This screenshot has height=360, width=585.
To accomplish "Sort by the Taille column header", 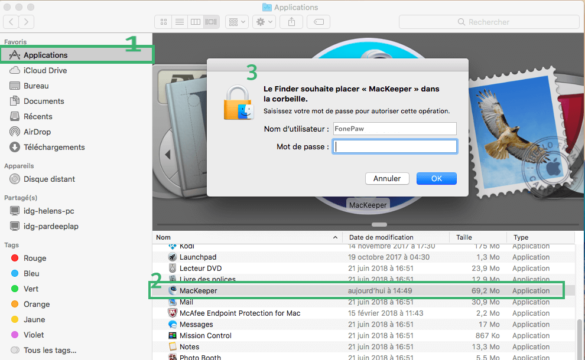I will [x=478, y=237].
